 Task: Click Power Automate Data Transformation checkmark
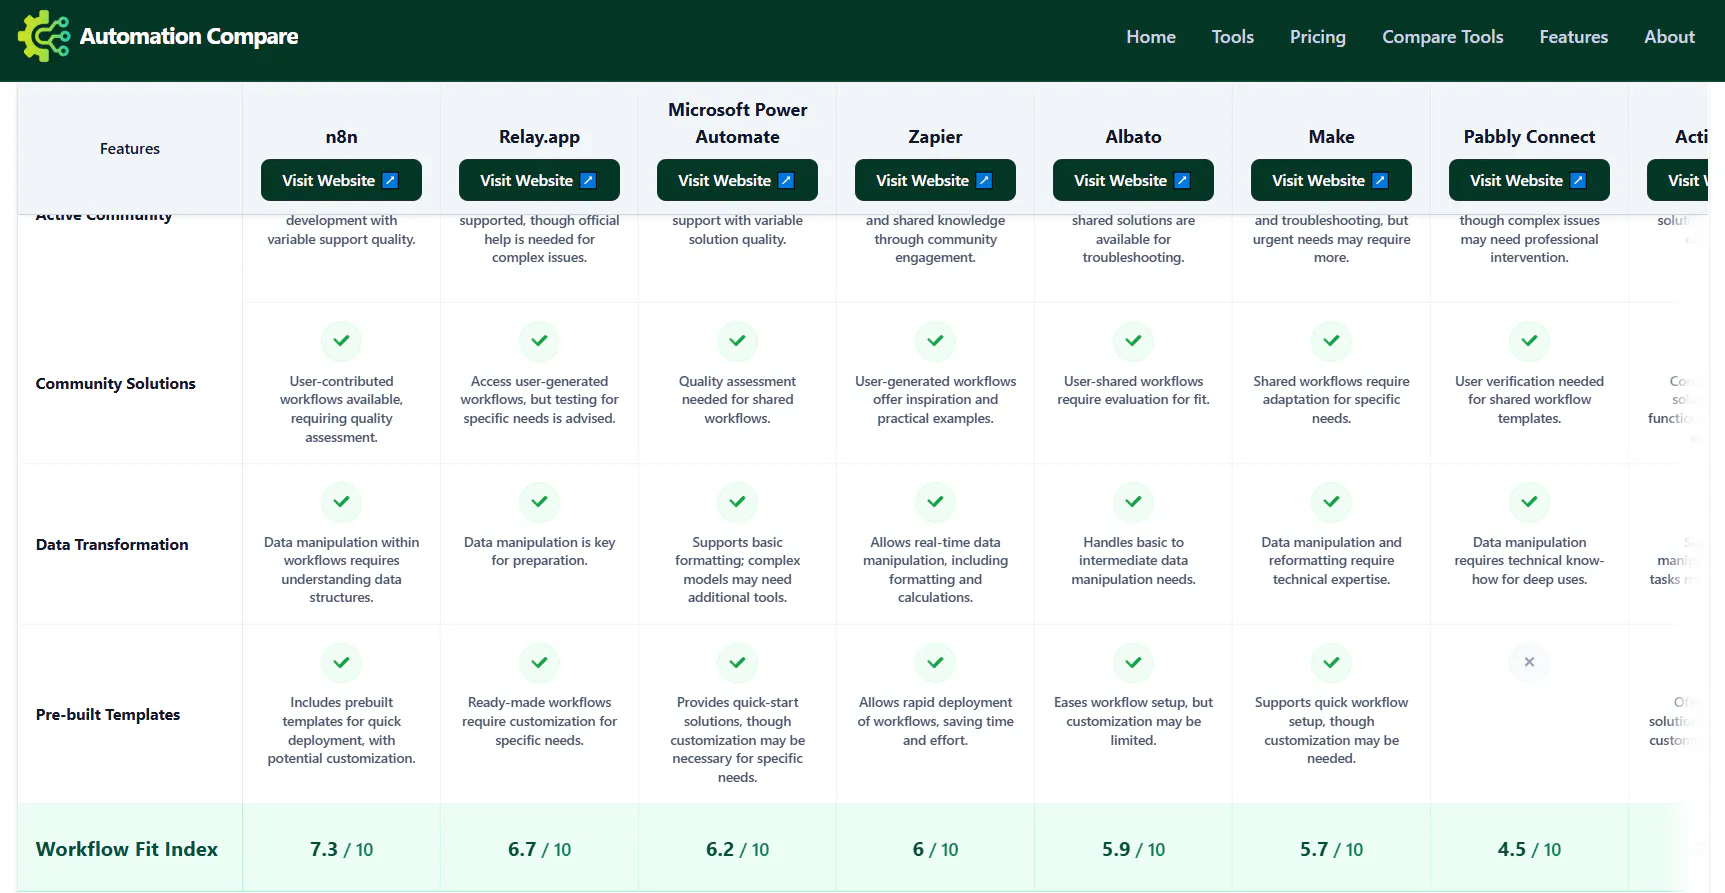[x=737, y=502]
